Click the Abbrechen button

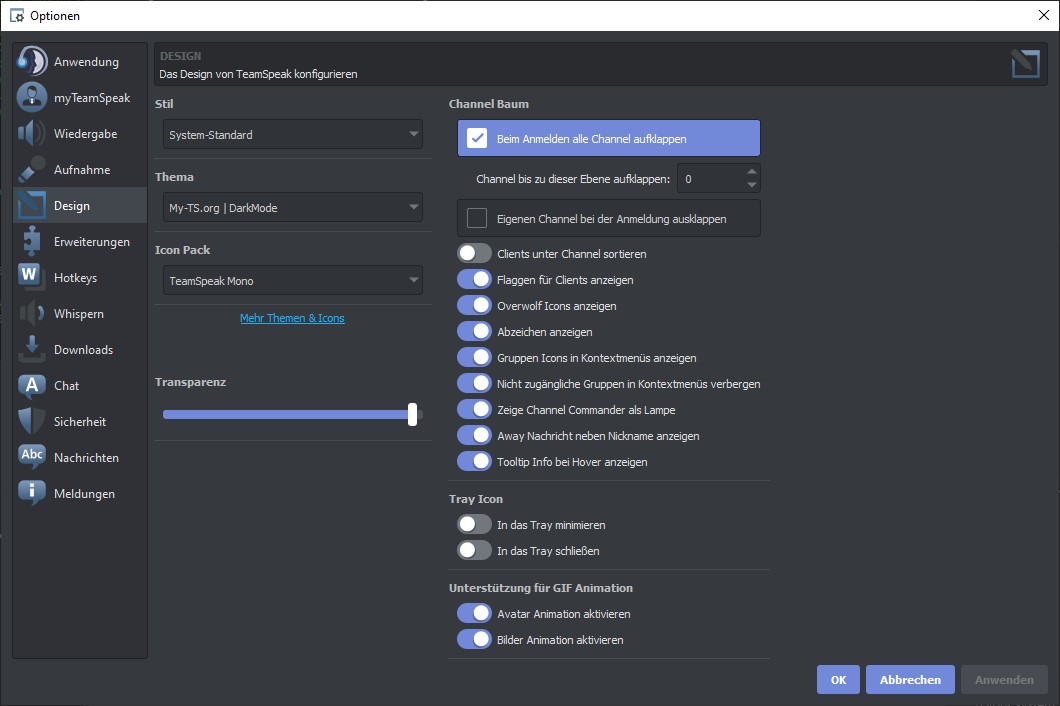tap(910, 680)
